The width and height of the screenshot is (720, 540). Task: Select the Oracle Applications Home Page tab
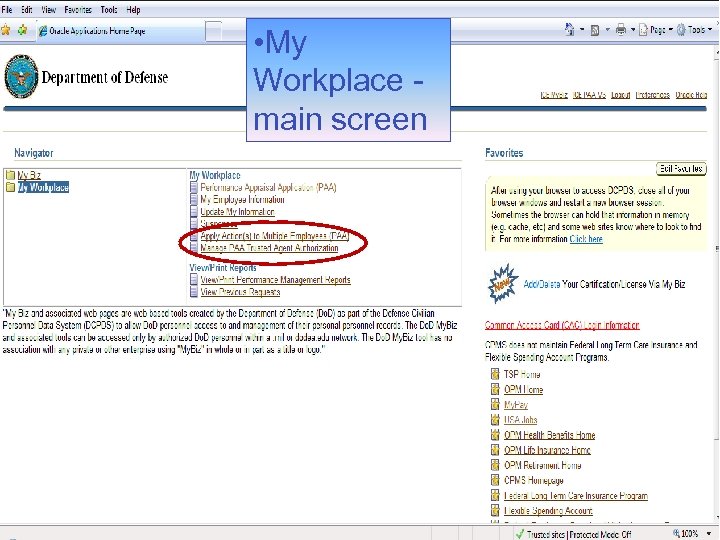[x=120, y=31]
